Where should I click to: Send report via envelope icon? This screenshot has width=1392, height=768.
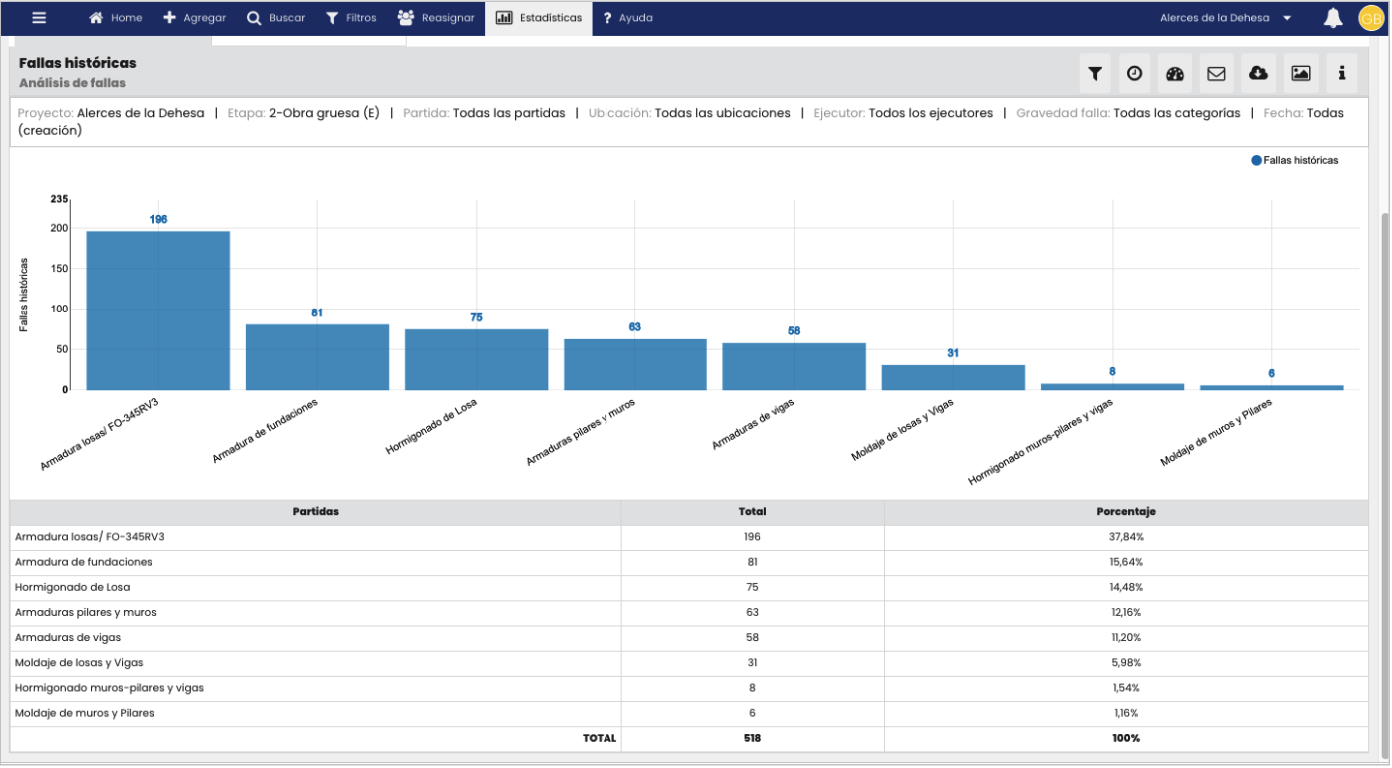(x=1216, y=73)
